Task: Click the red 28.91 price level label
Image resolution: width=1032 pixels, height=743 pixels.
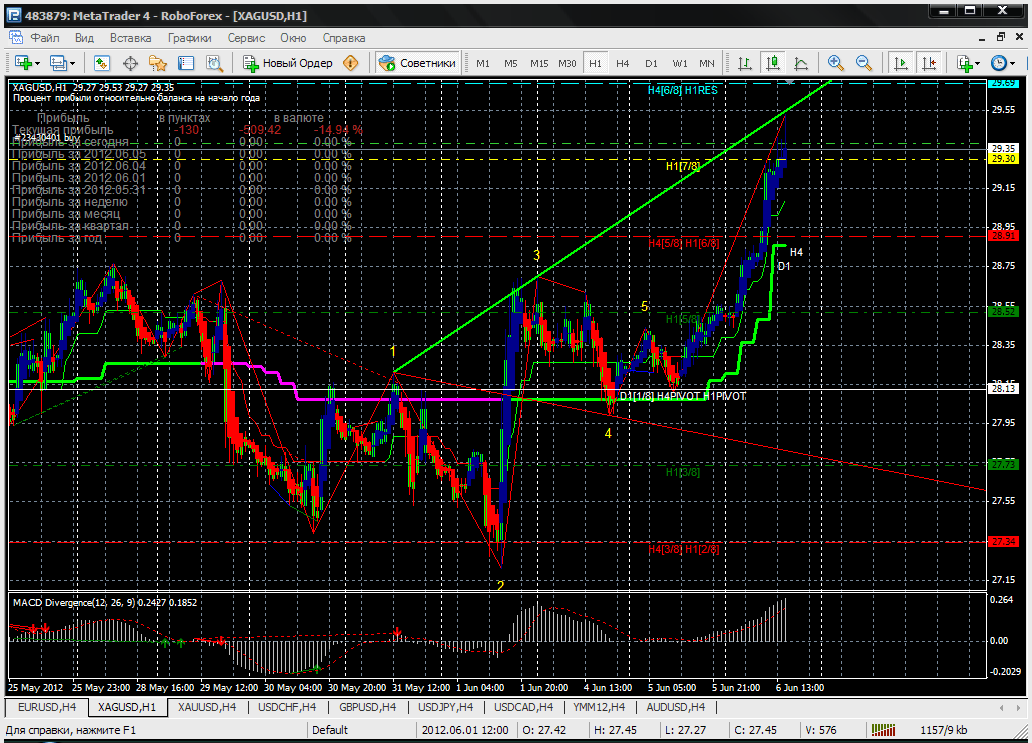Action: tap(1003, 236)
